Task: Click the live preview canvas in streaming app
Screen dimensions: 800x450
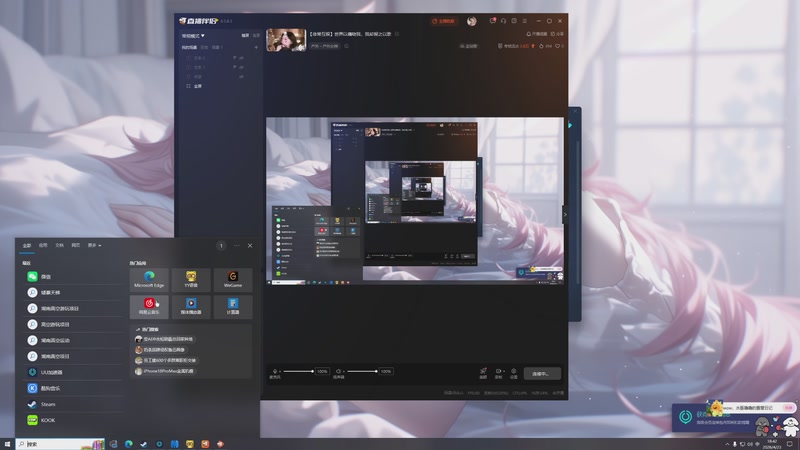Action: [x=415, y=201]
